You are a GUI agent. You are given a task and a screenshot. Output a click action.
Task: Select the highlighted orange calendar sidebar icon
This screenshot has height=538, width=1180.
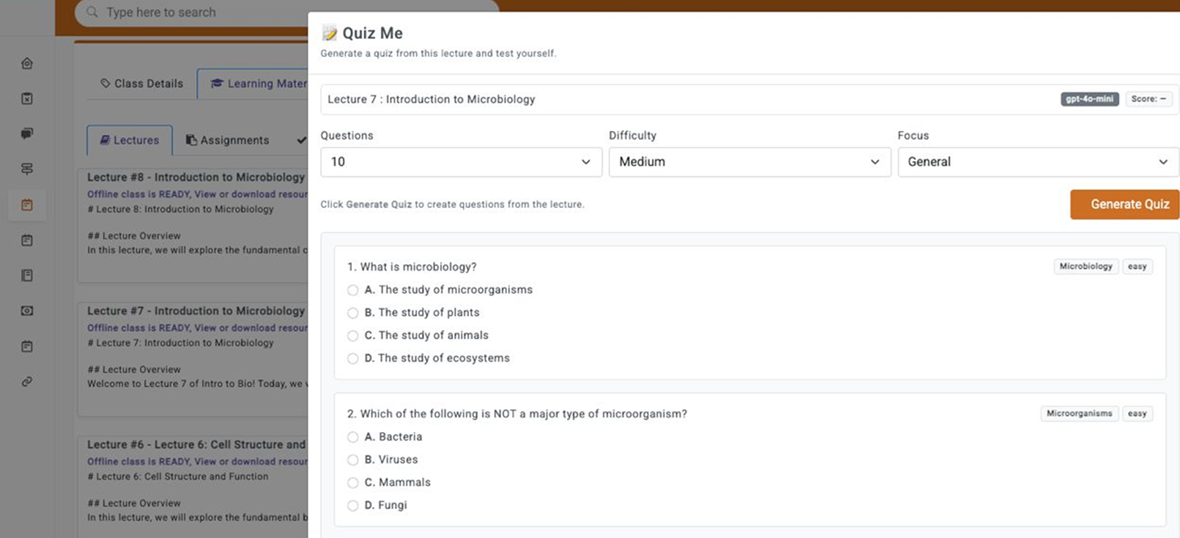(x=27, y=205)
